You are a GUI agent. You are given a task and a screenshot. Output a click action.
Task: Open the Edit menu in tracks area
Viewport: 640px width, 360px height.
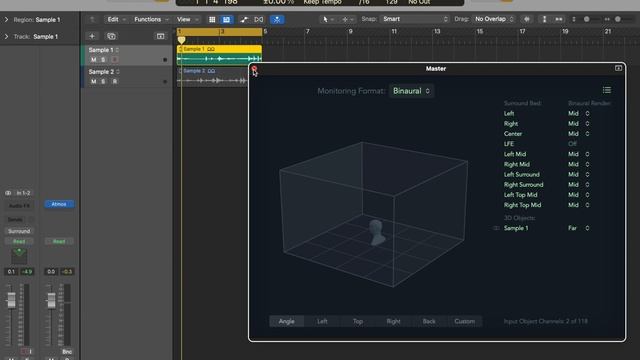pyautogui.click(x=116, y=19)
